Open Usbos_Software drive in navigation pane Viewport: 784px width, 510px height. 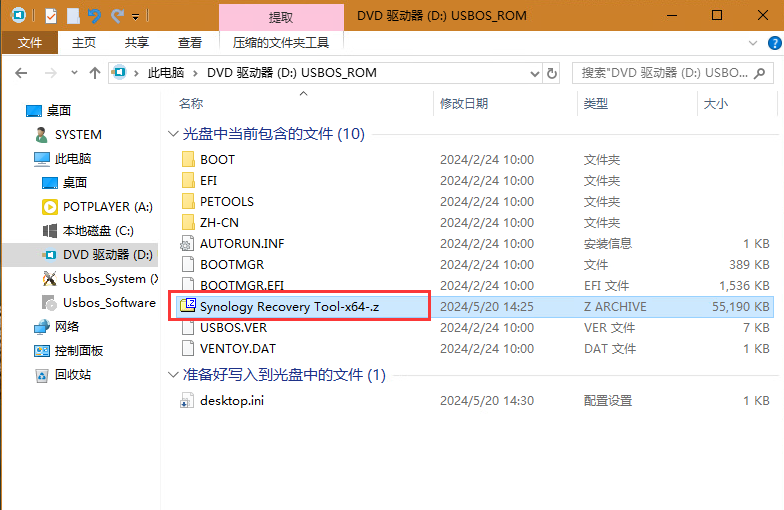(x=99, y=302)
